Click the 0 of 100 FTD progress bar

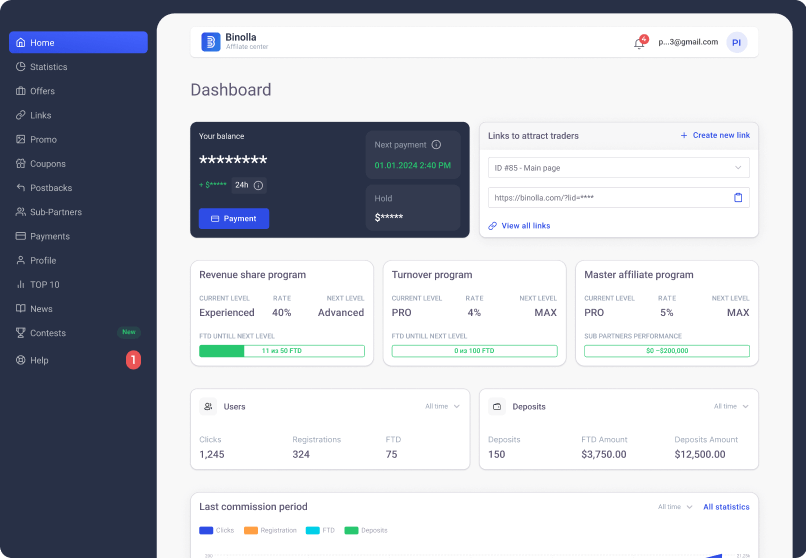[x=474, y=351]
